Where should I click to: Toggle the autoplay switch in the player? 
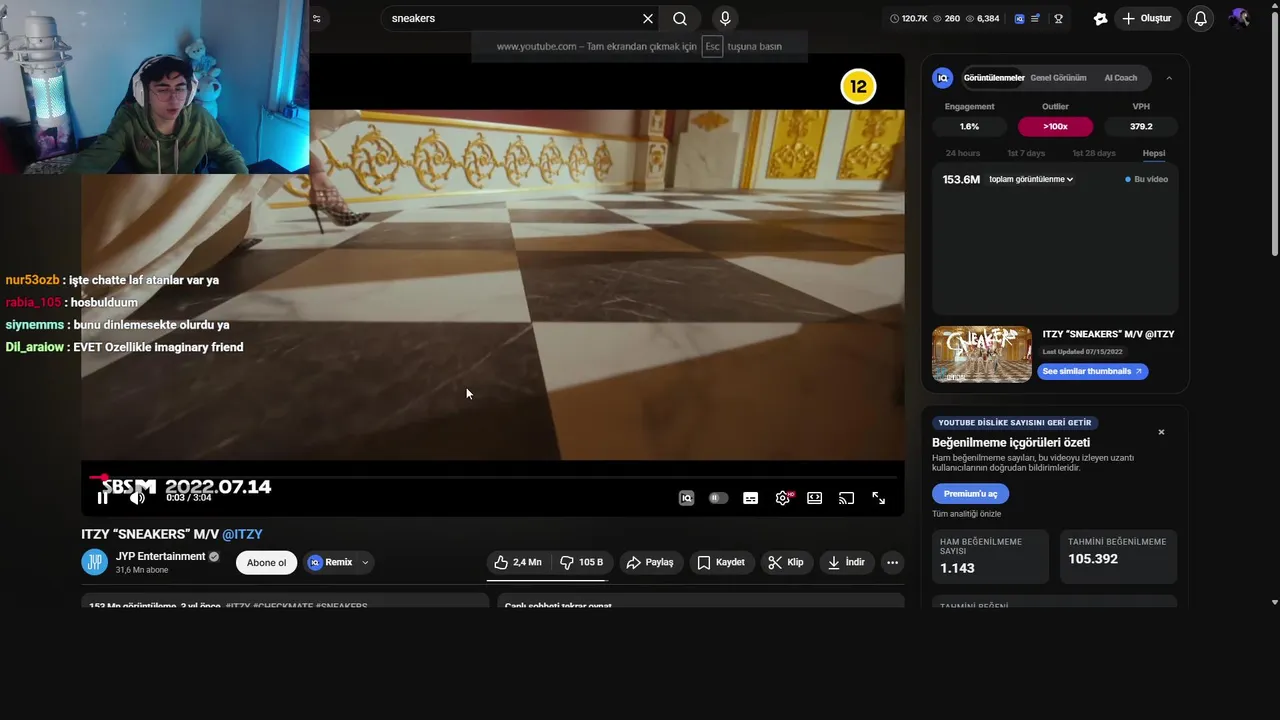718,498
